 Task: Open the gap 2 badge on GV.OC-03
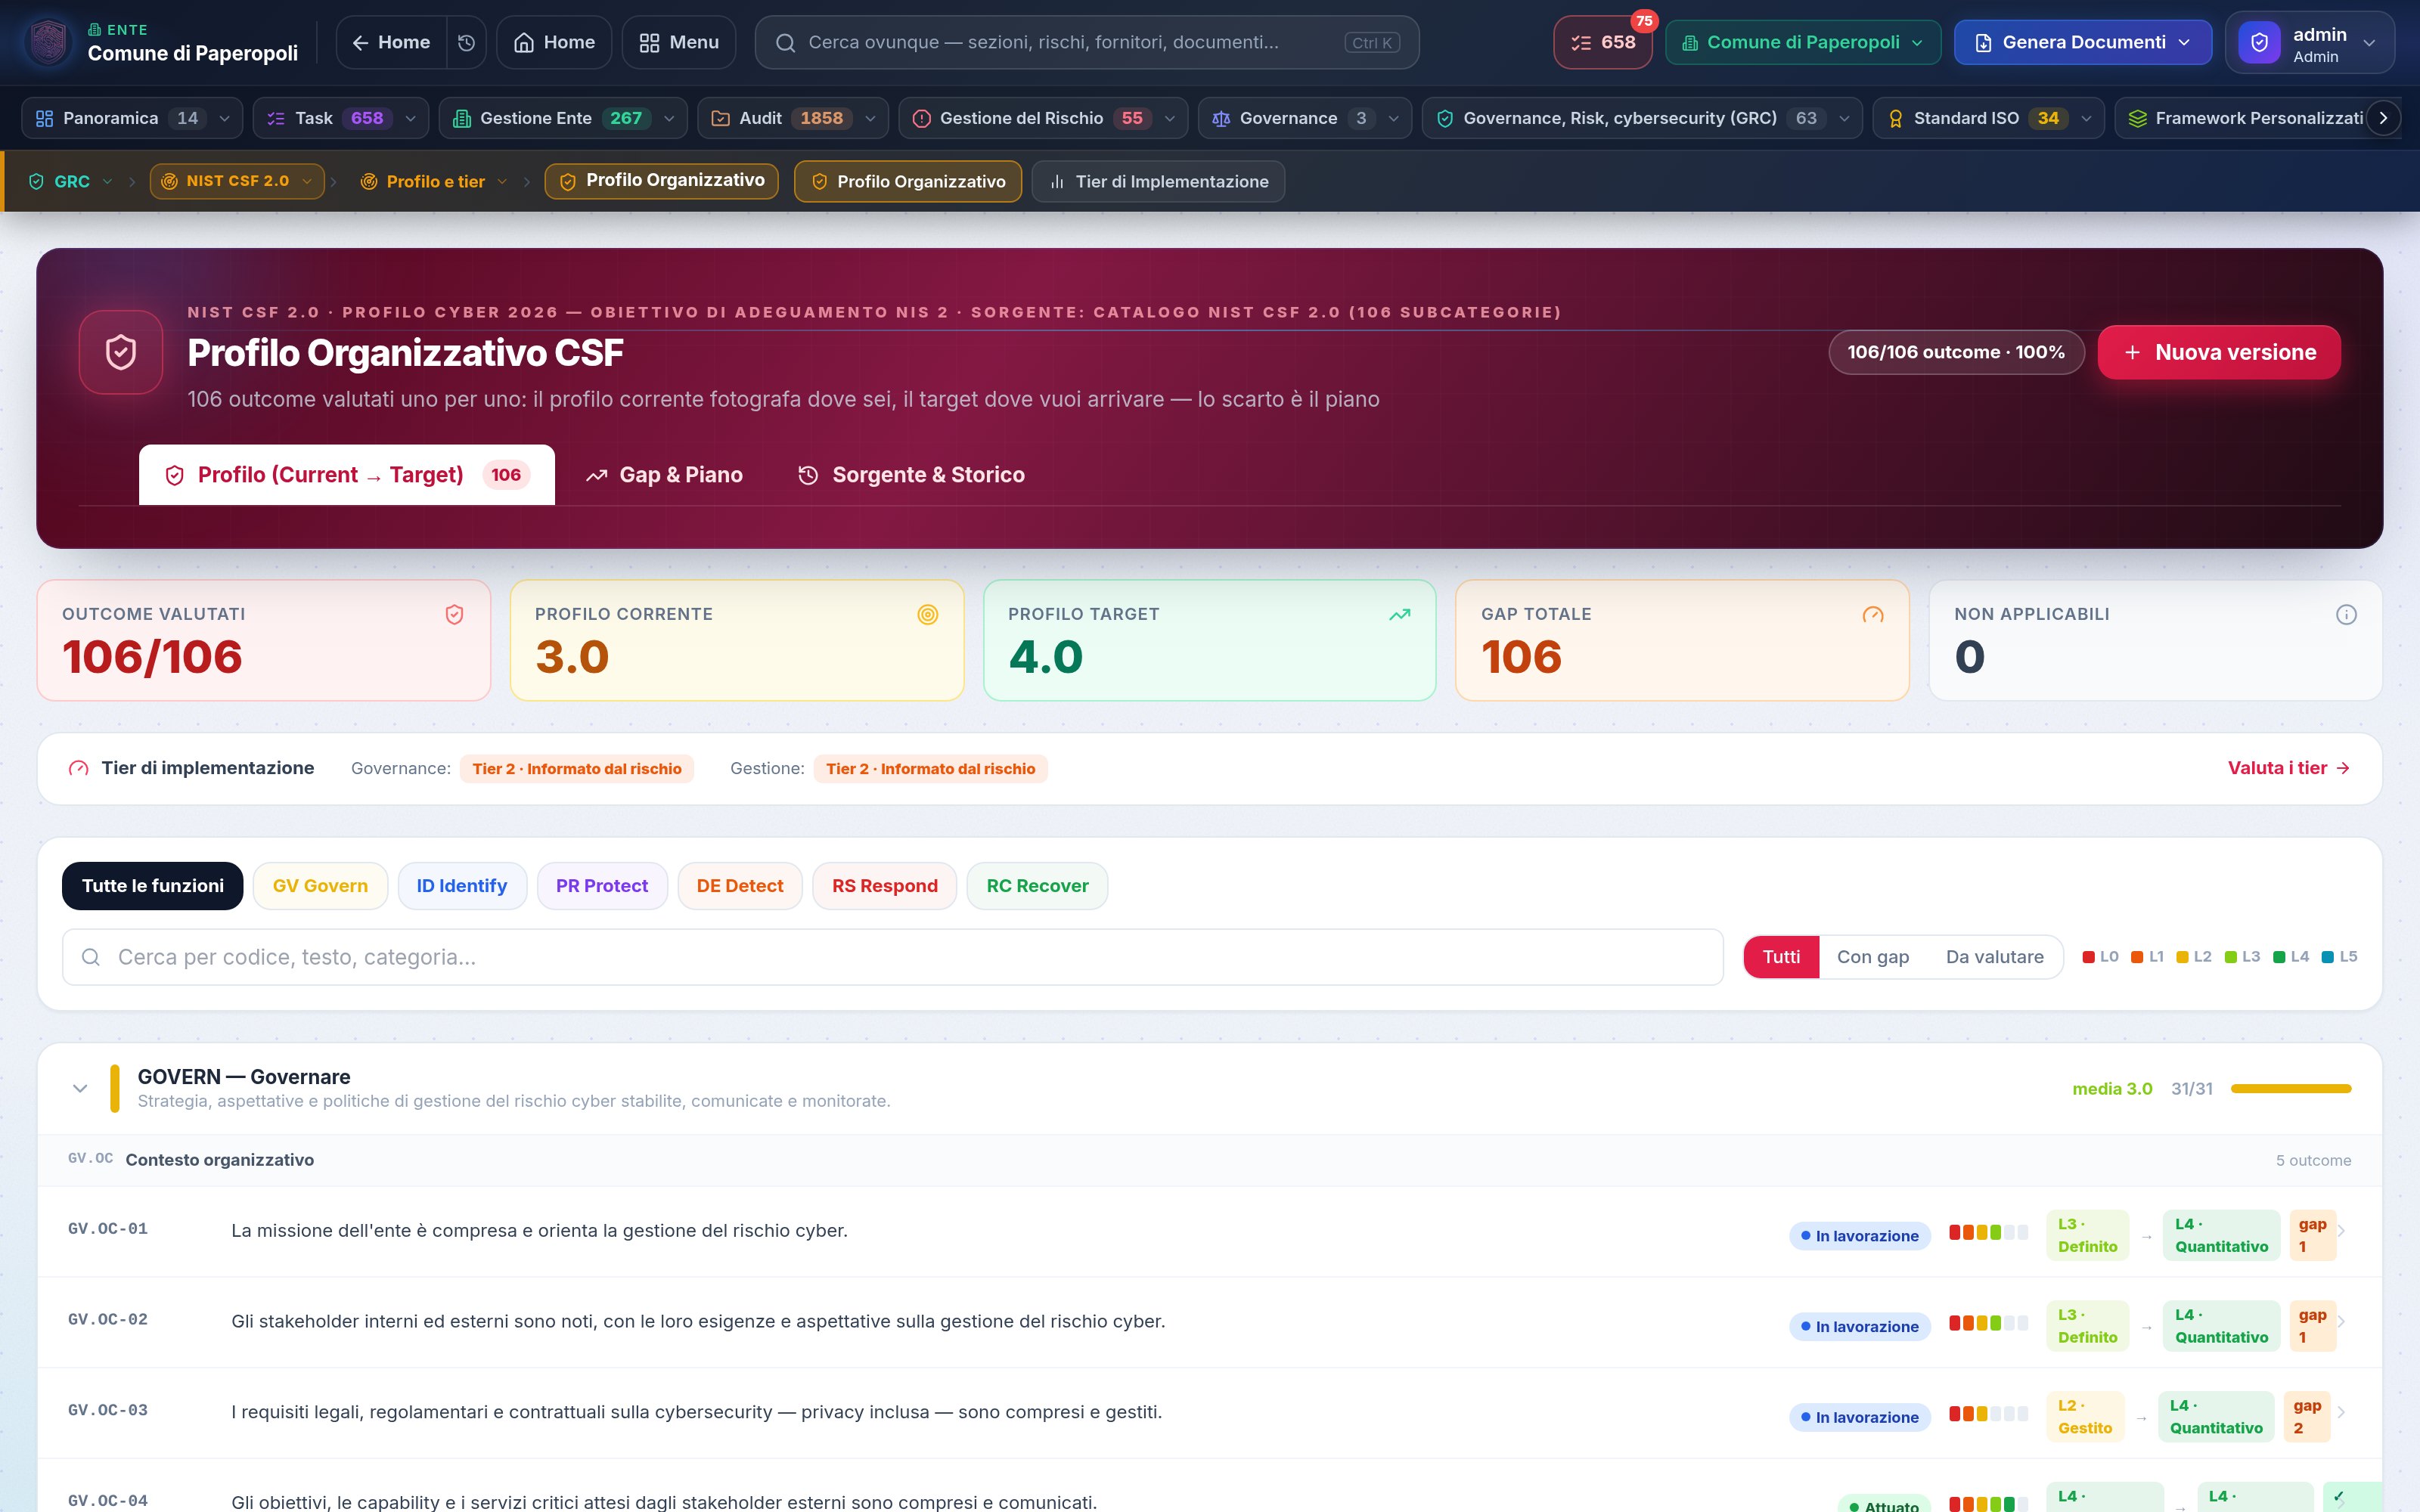tap(2307, 1417)
